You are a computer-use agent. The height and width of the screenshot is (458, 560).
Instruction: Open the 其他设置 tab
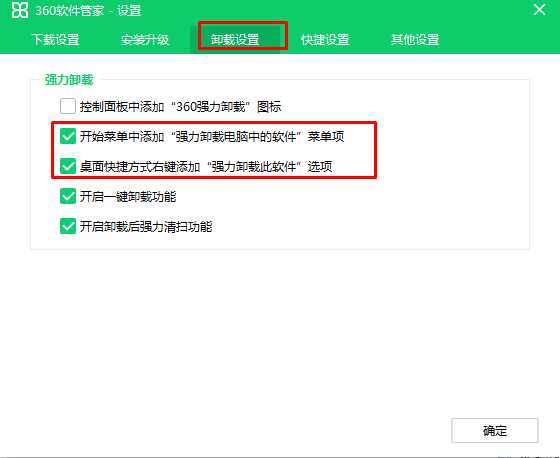click(x=415, y=39)
